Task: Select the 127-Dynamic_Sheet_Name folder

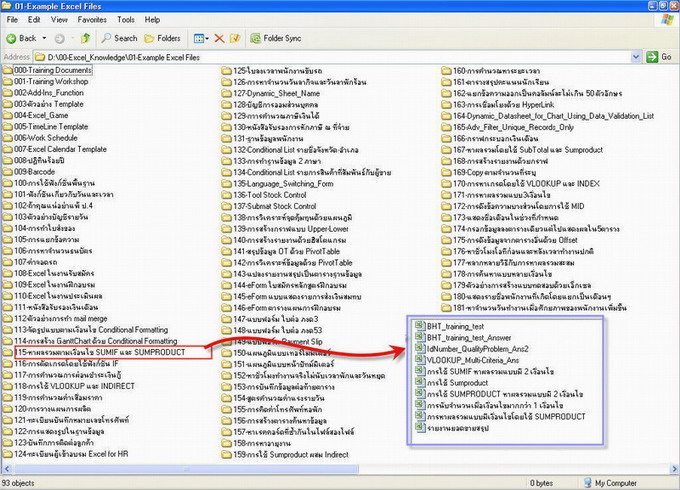Action: point(271,93)
